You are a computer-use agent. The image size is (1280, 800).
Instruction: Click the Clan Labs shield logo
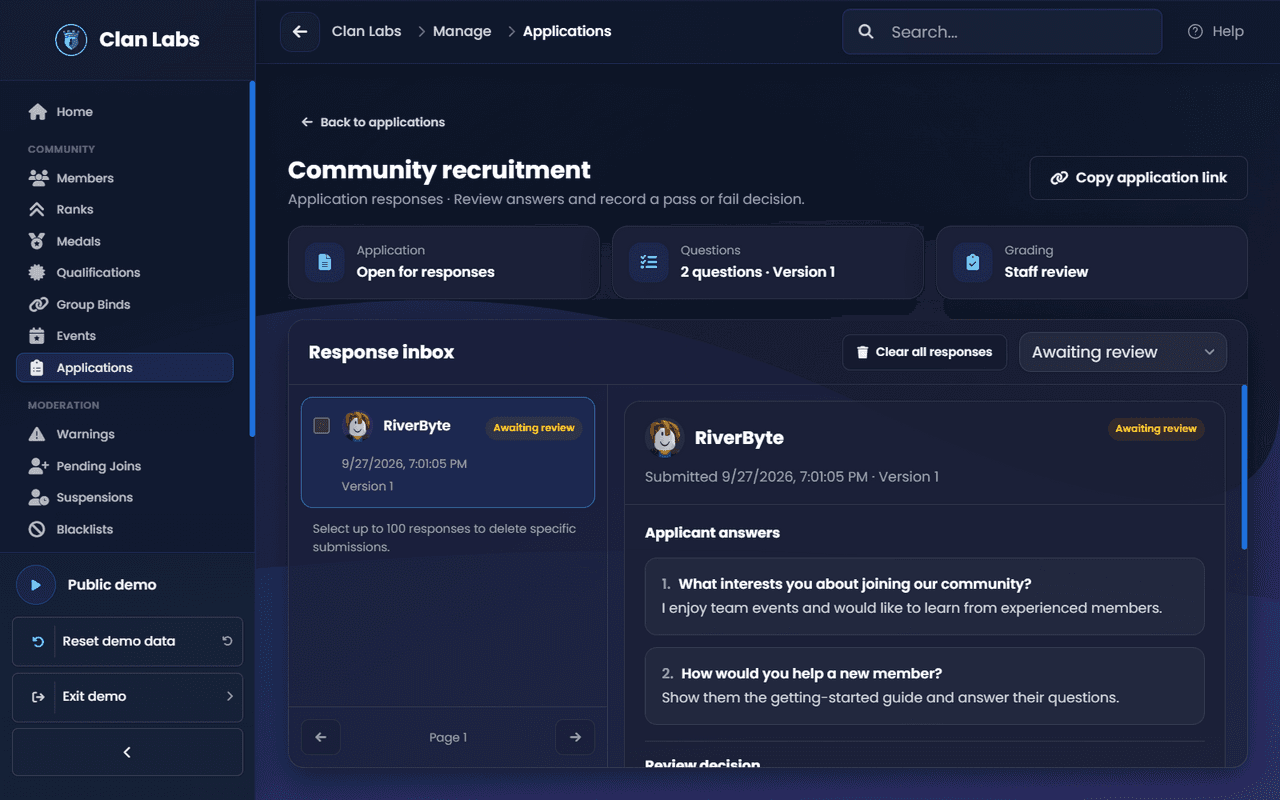tap(71, 40)
